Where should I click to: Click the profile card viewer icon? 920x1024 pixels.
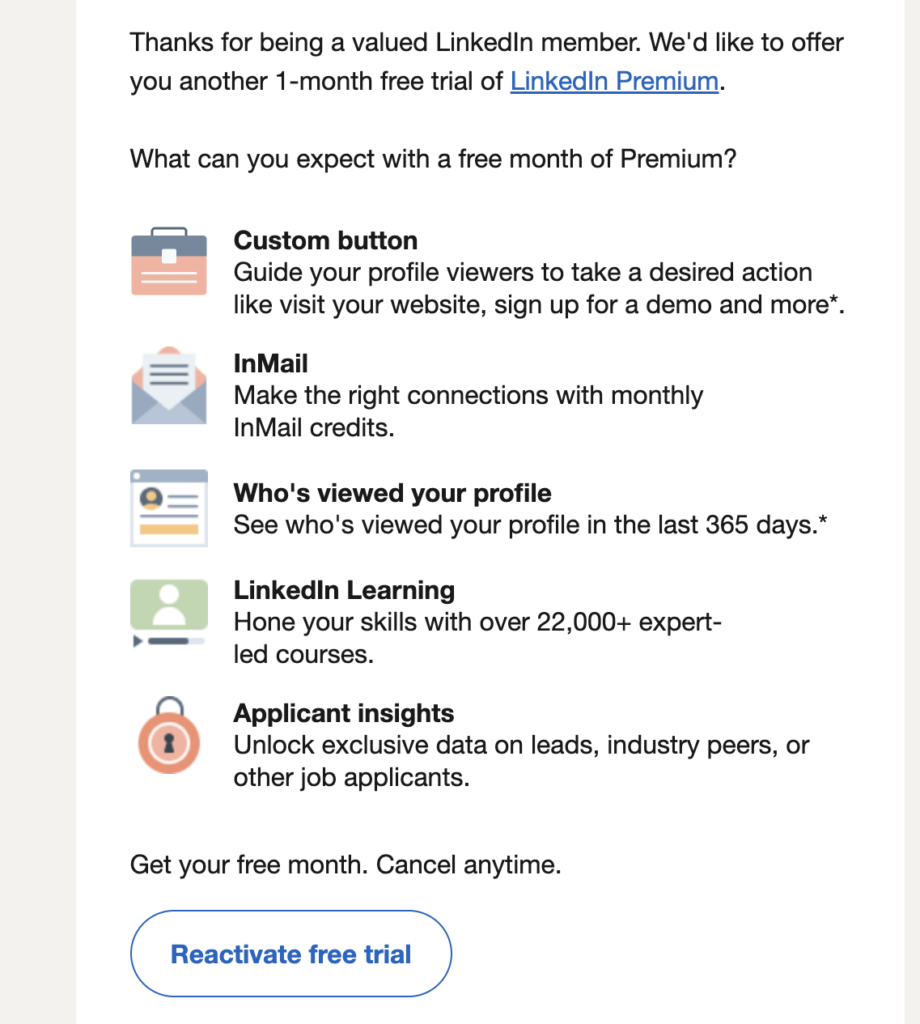tap(168, 508)
